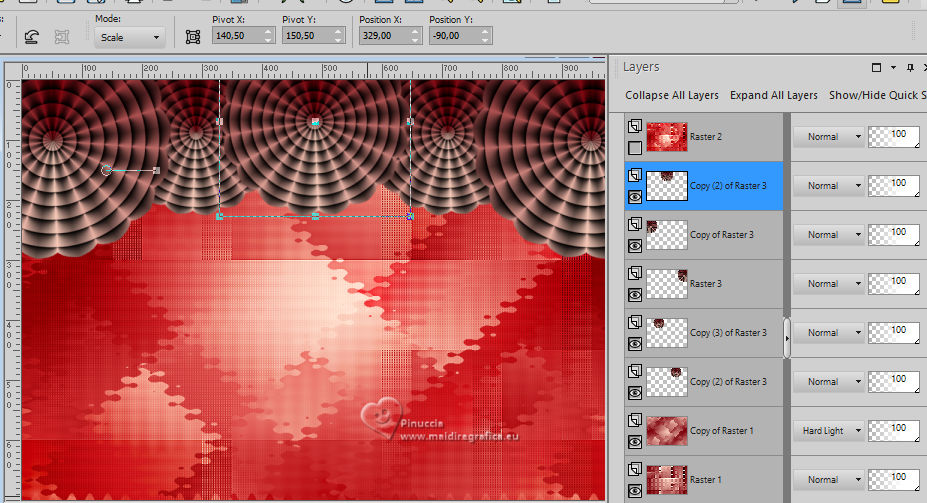Open the blend mode dropdown for Raster 3
Screen dimensions: 927x503
click(x=827, y=284)
